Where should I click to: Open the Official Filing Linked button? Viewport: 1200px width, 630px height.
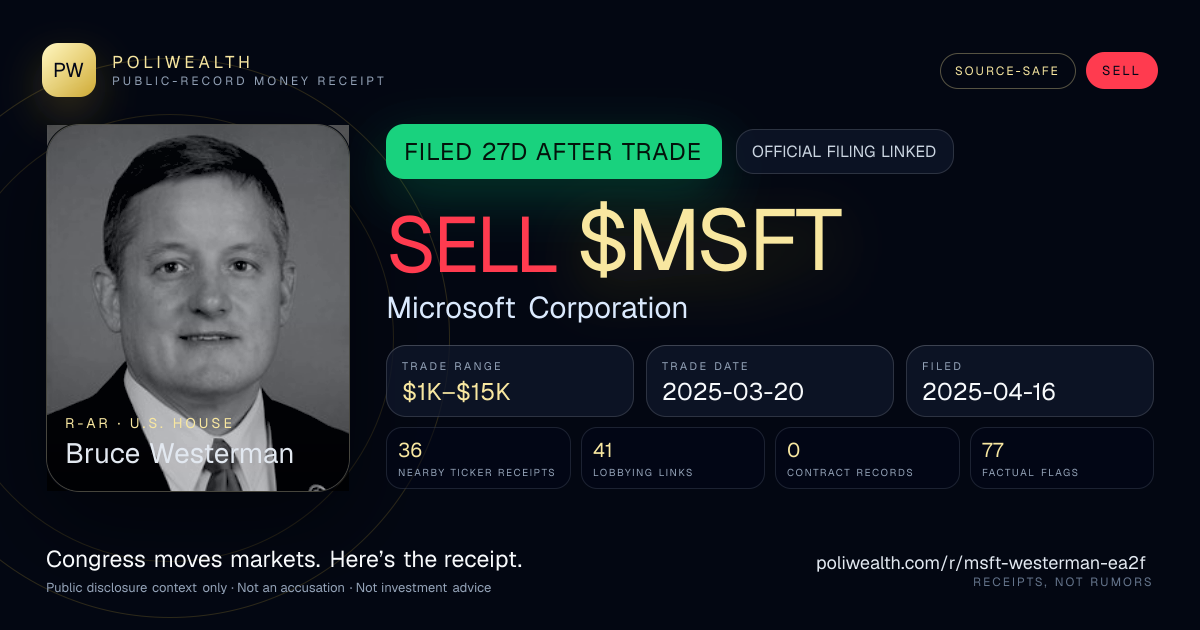tap(844, 152)
